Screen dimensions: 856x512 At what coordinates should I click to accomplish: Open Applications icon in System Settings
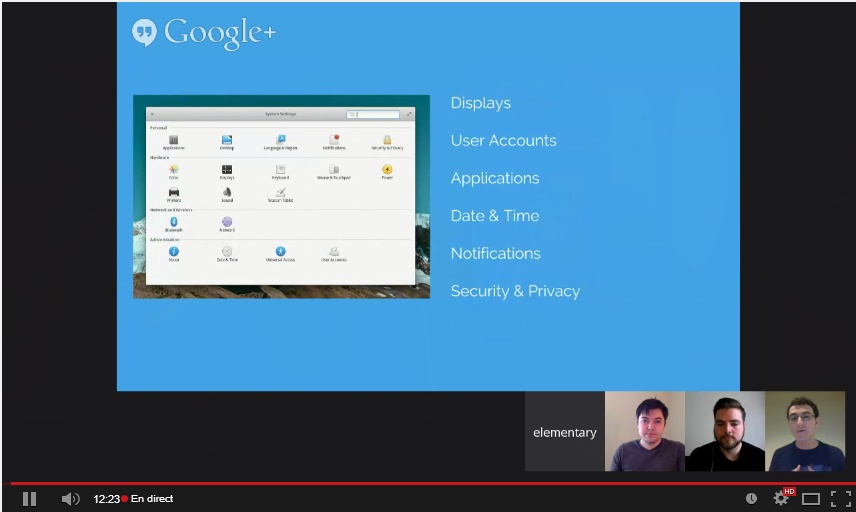tap(174, 142)
